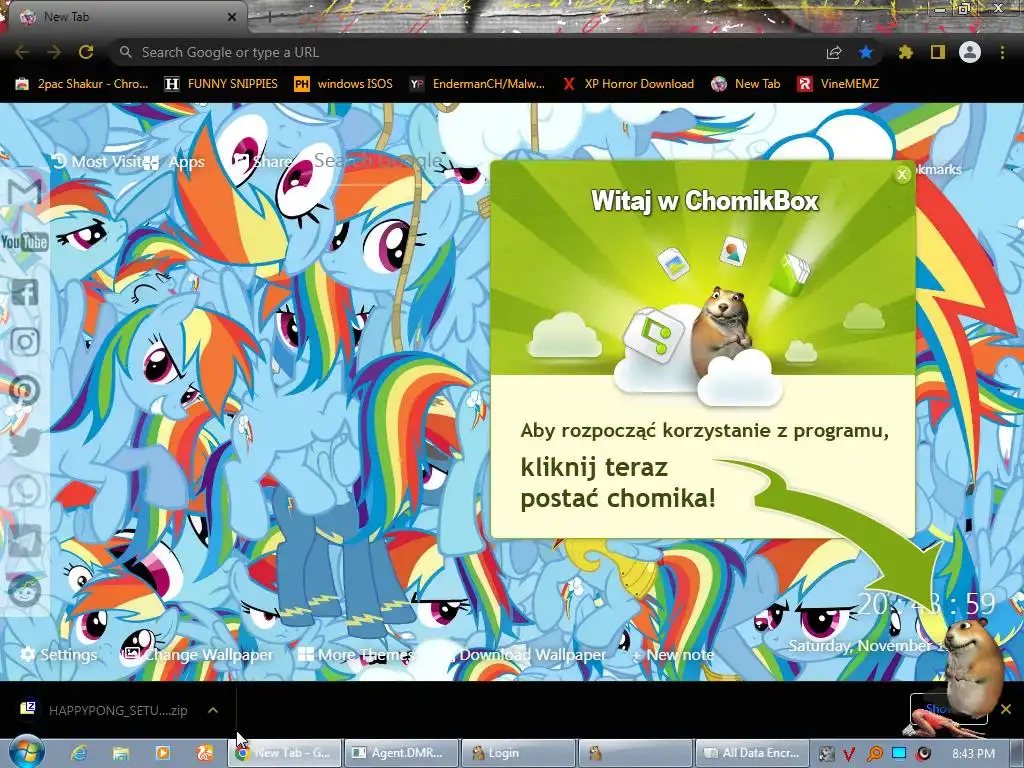This screenshot has height=768, width=1024.
Task: Open the Twitter sidebar shortcut
Action: [25, 441]
